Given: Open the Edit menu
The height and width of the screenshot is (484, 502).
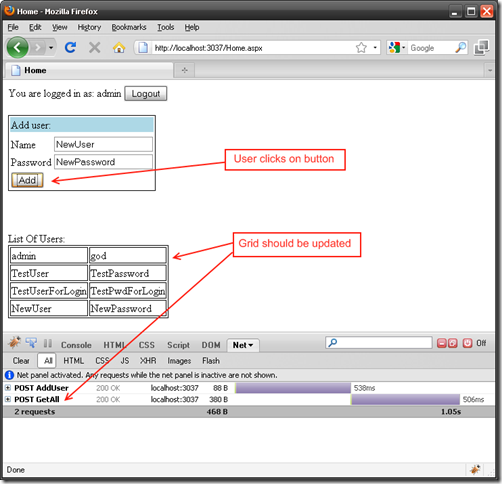Looking at the screenshot, I should [35, 27].
